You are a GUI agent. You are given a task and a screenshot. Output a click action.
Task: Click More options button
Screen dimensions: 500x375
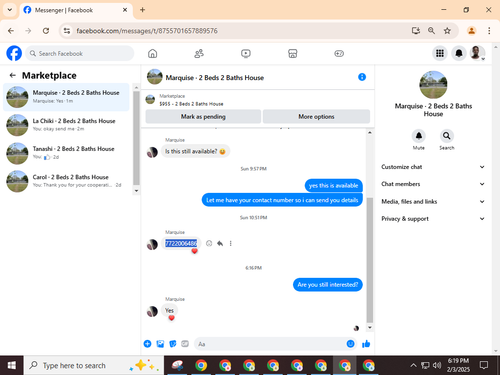316,116
